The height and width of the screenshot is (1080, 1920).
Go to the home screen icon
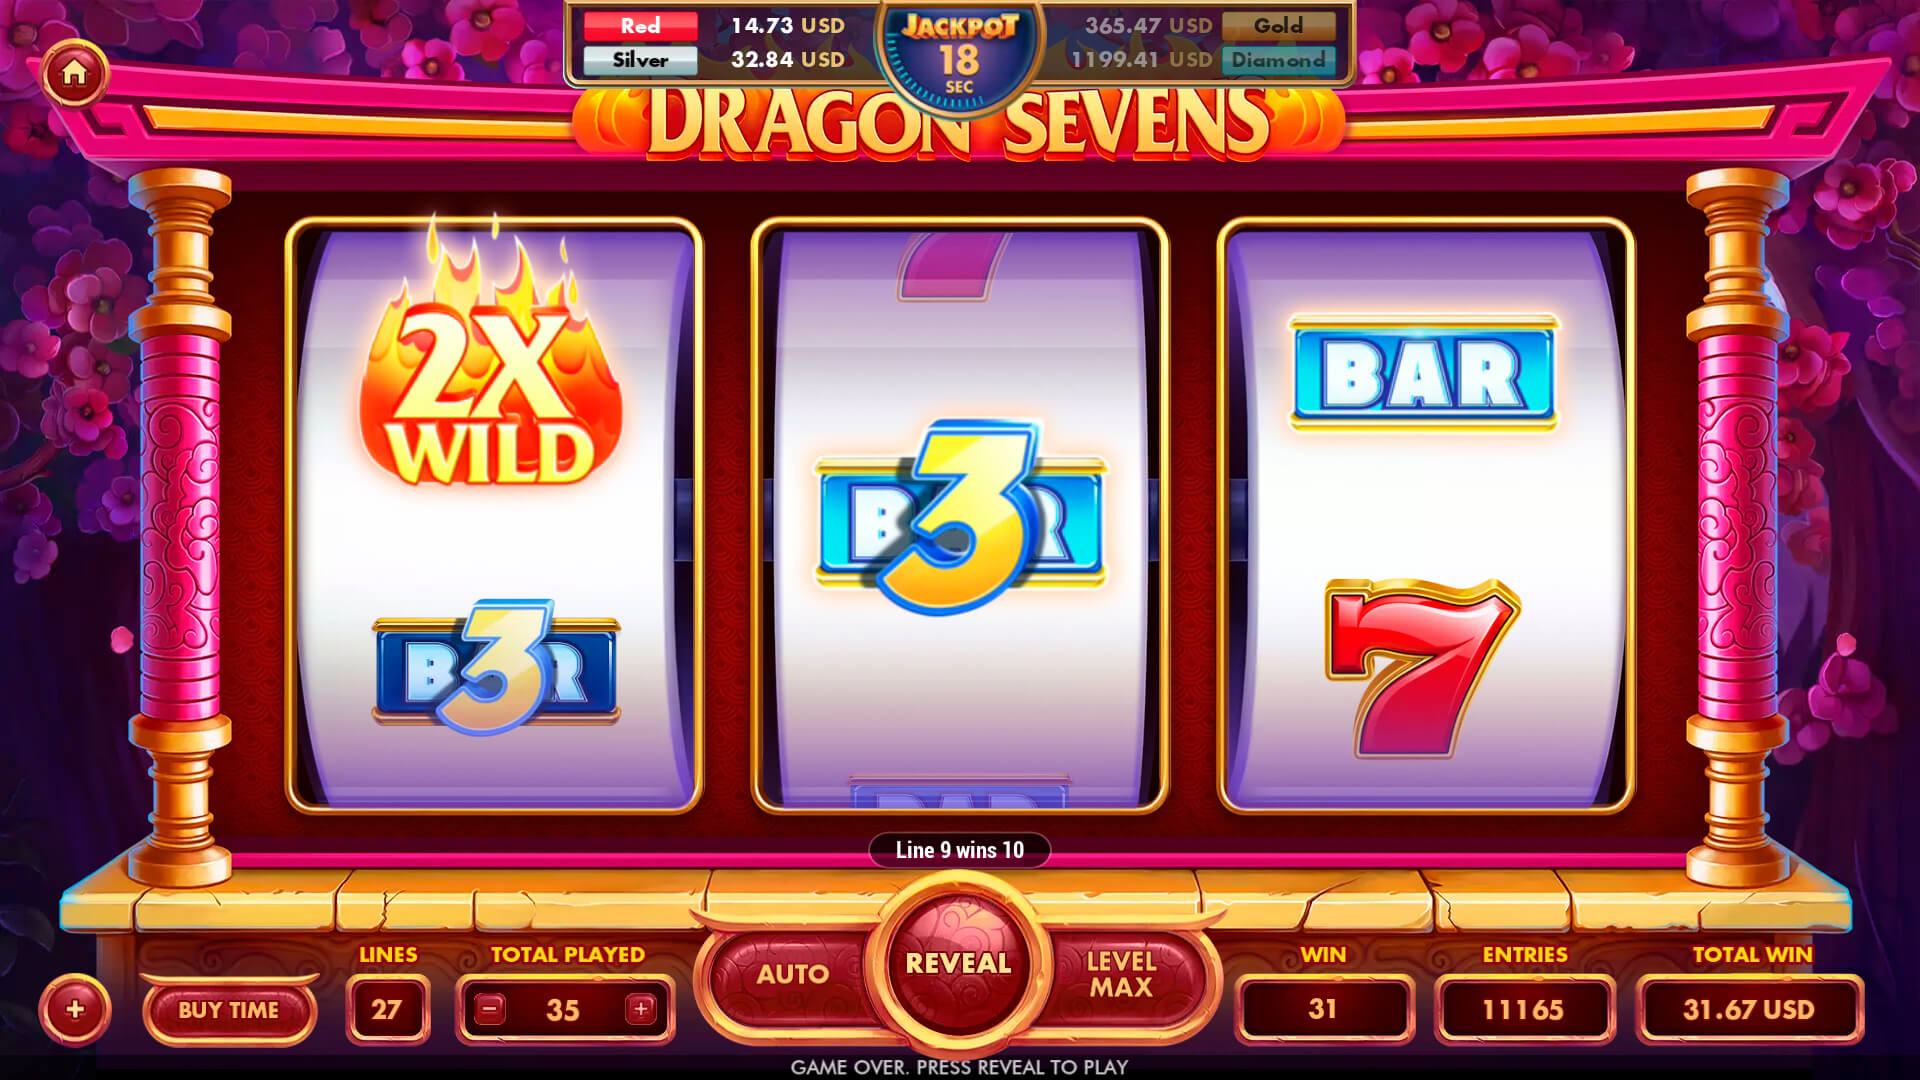[x=74, y=73]
